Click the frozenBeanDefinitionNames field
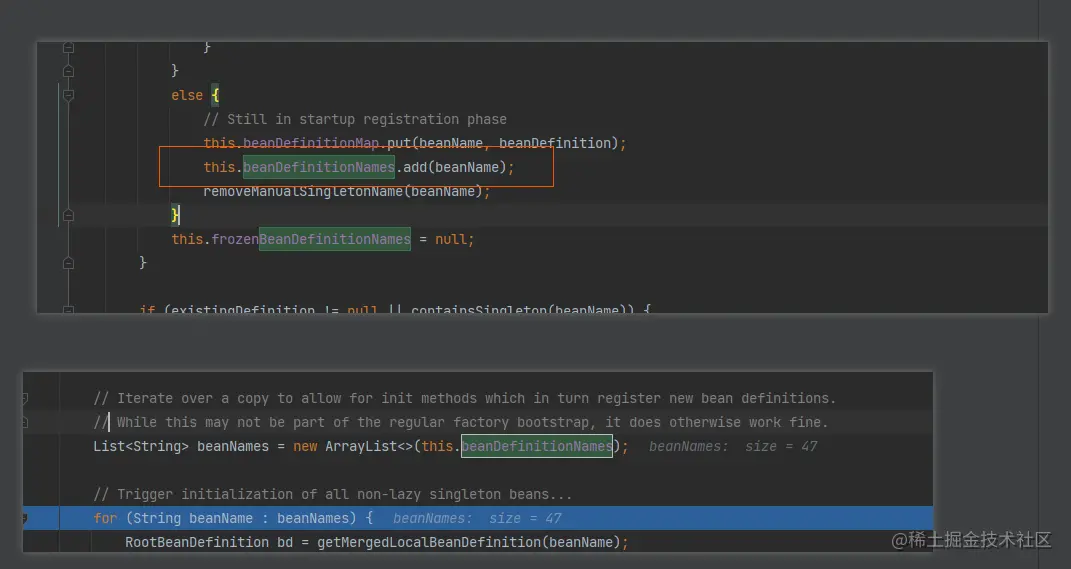The height and width of the screenshot is (569, 1071). [311, 239]
